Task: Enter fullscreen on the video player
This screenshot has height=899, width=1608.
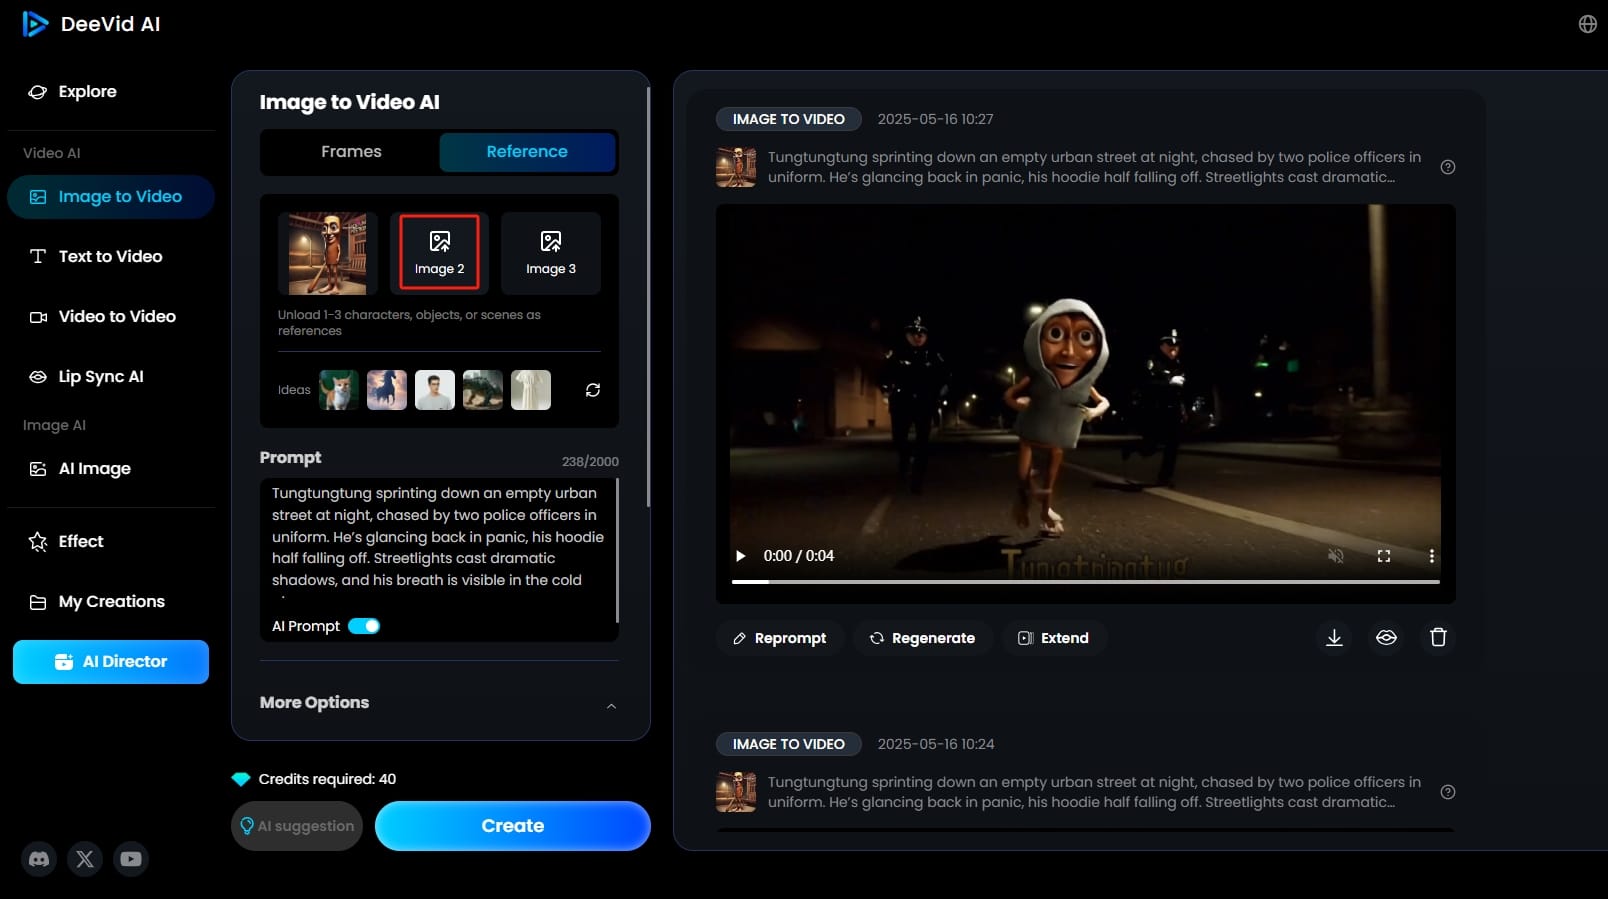Action: (1384, 556)
